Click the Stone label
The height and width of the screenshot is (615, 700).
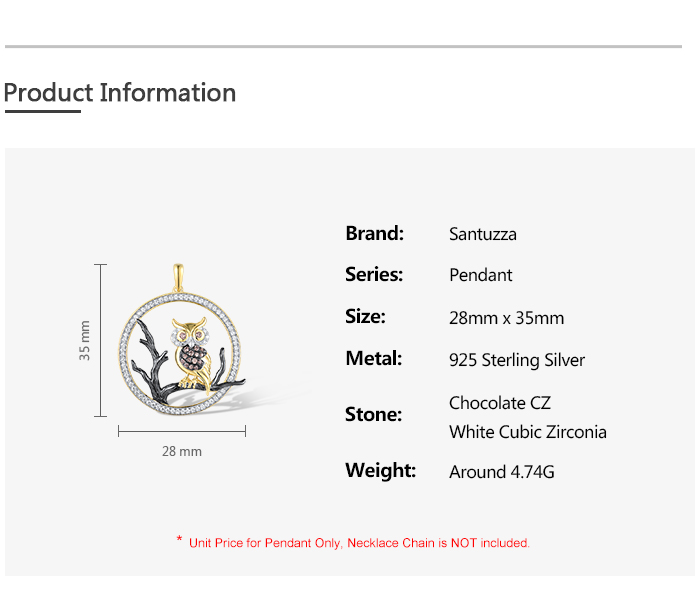[x=374, y=415]
